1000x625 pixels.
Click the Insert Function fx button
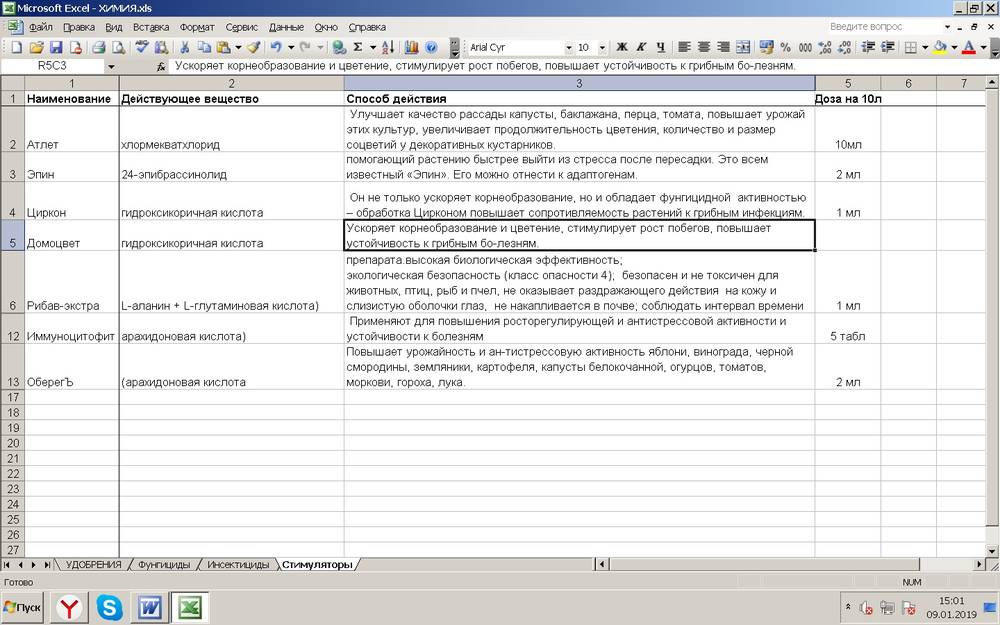[x=161, y=66]
